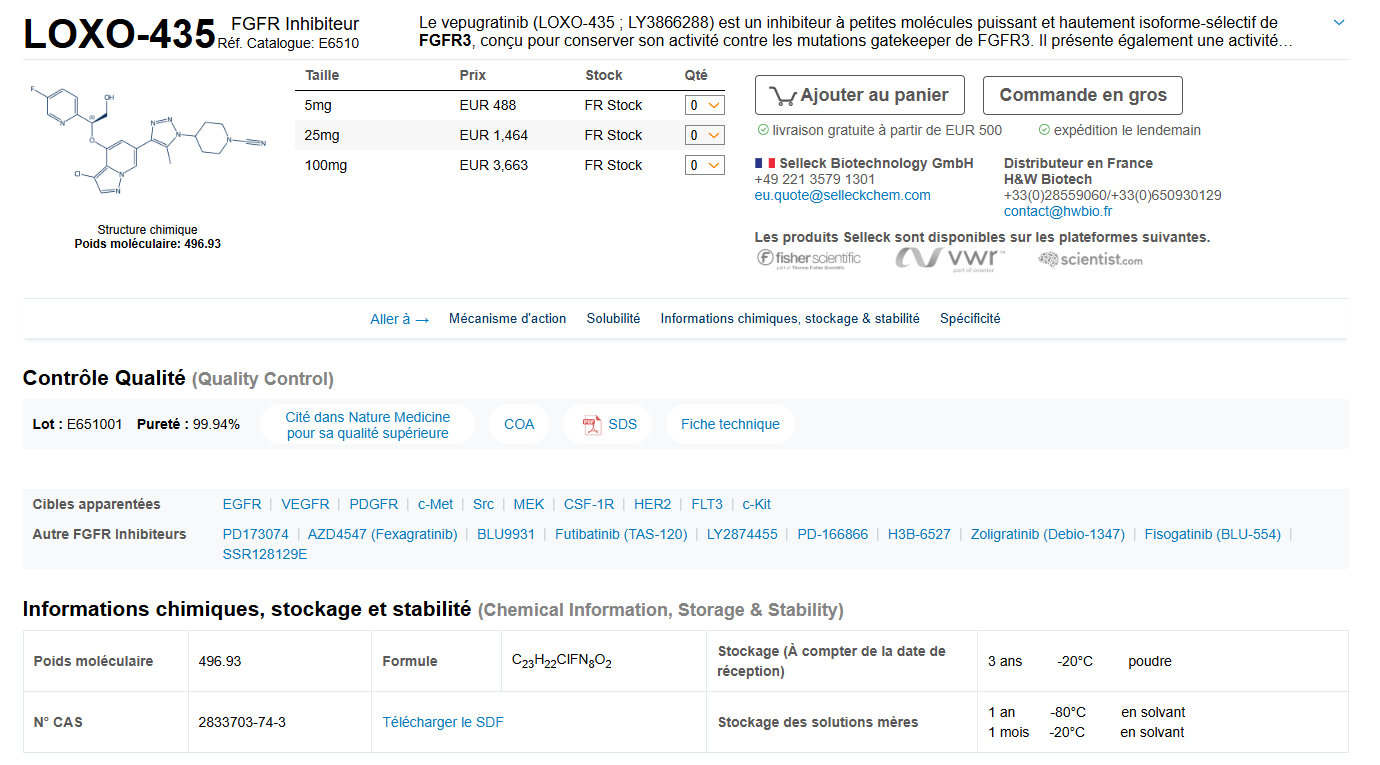This screenshot has height=765, width=1380.
Task: Click Télécharger le SDF link
Action: pyautogui.click(x=443, y=722)
